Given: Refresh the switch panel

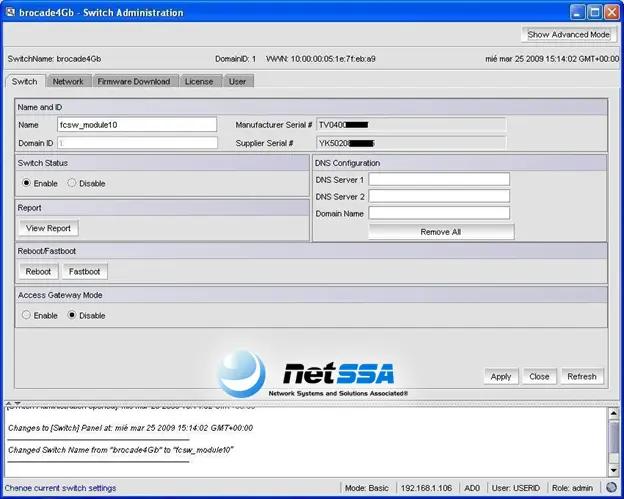Looking at the screenshot, I should coord(582,376).
